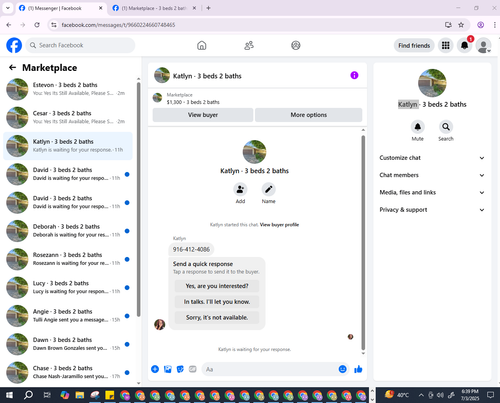Click Katlyn's profile photo beside quick responses

pos(160,324)
